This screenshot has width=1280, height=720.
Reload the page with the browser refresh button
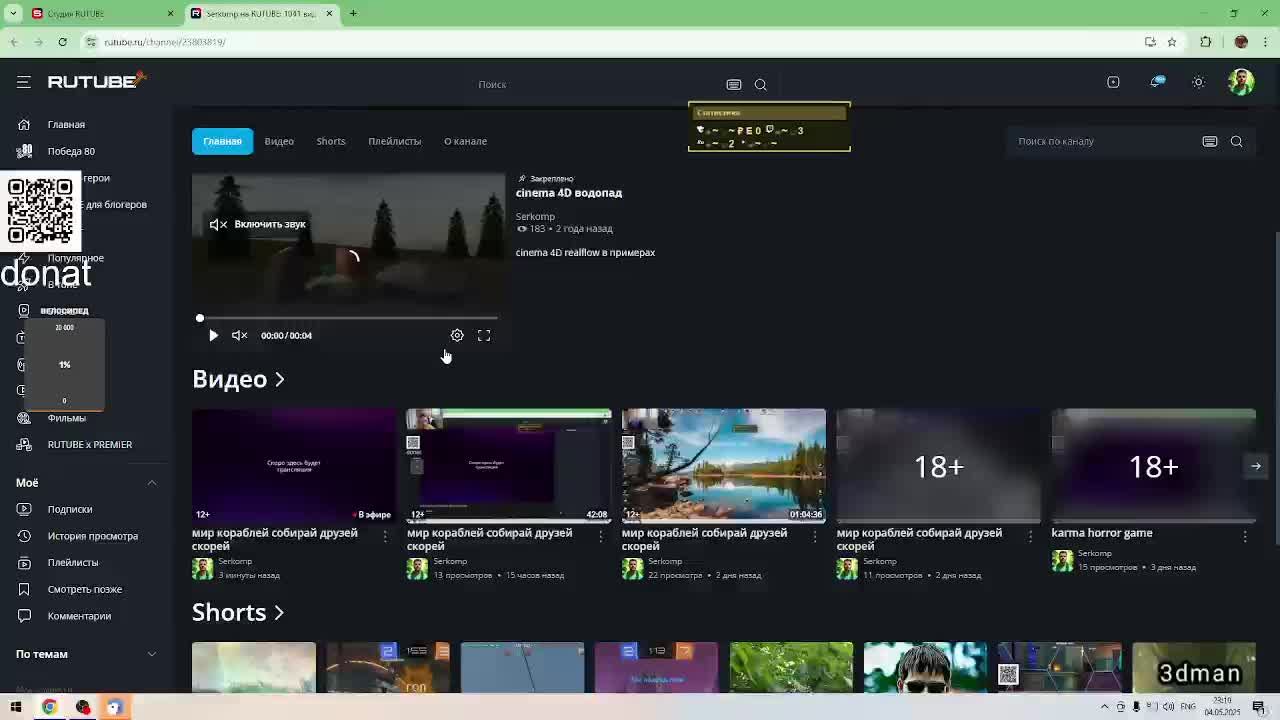click(x=62, y=42)
